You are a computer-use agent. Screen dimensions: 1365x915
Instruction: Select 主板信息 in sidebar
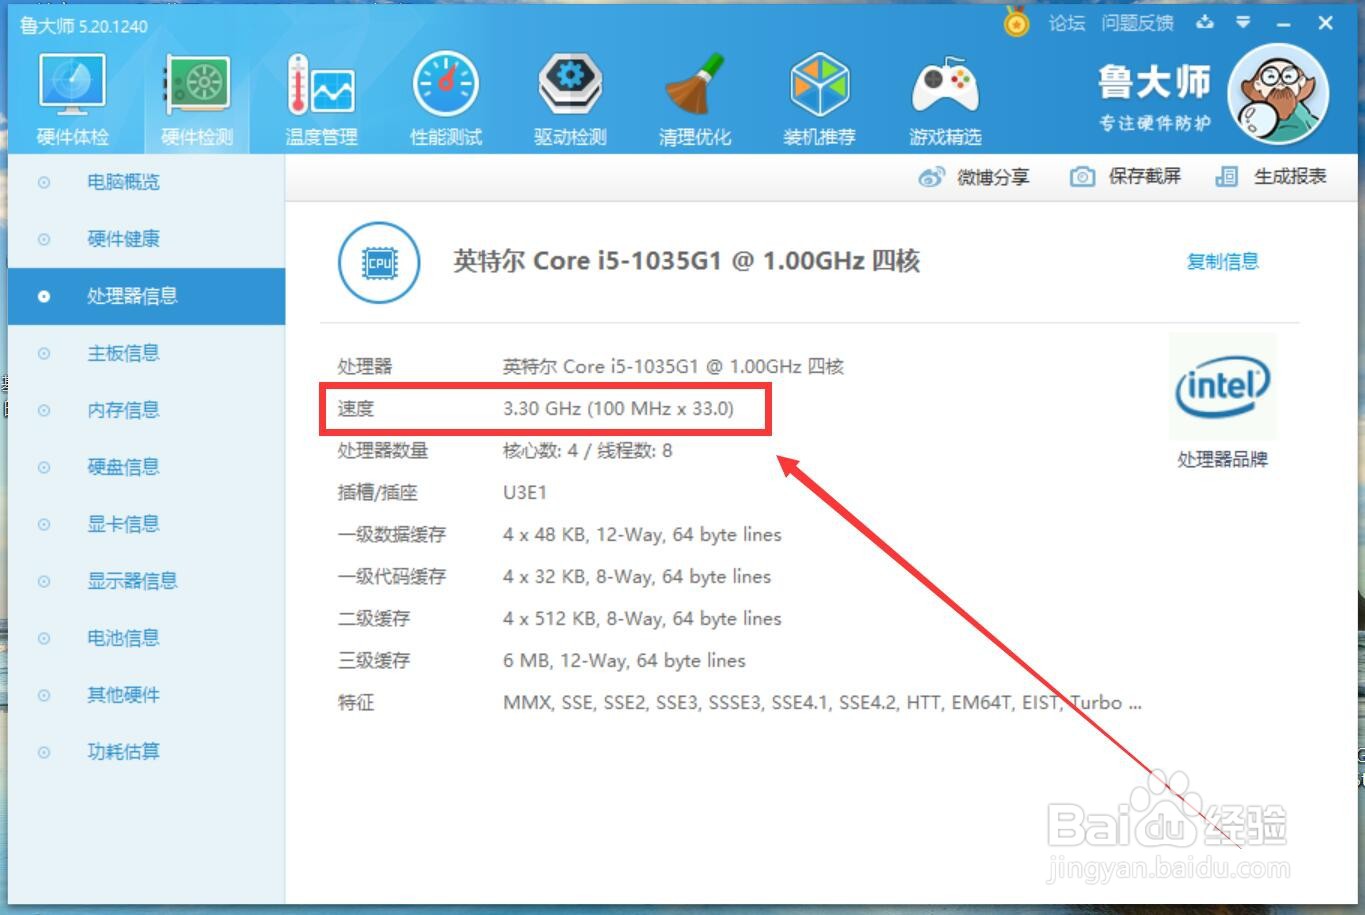(146, 353)
